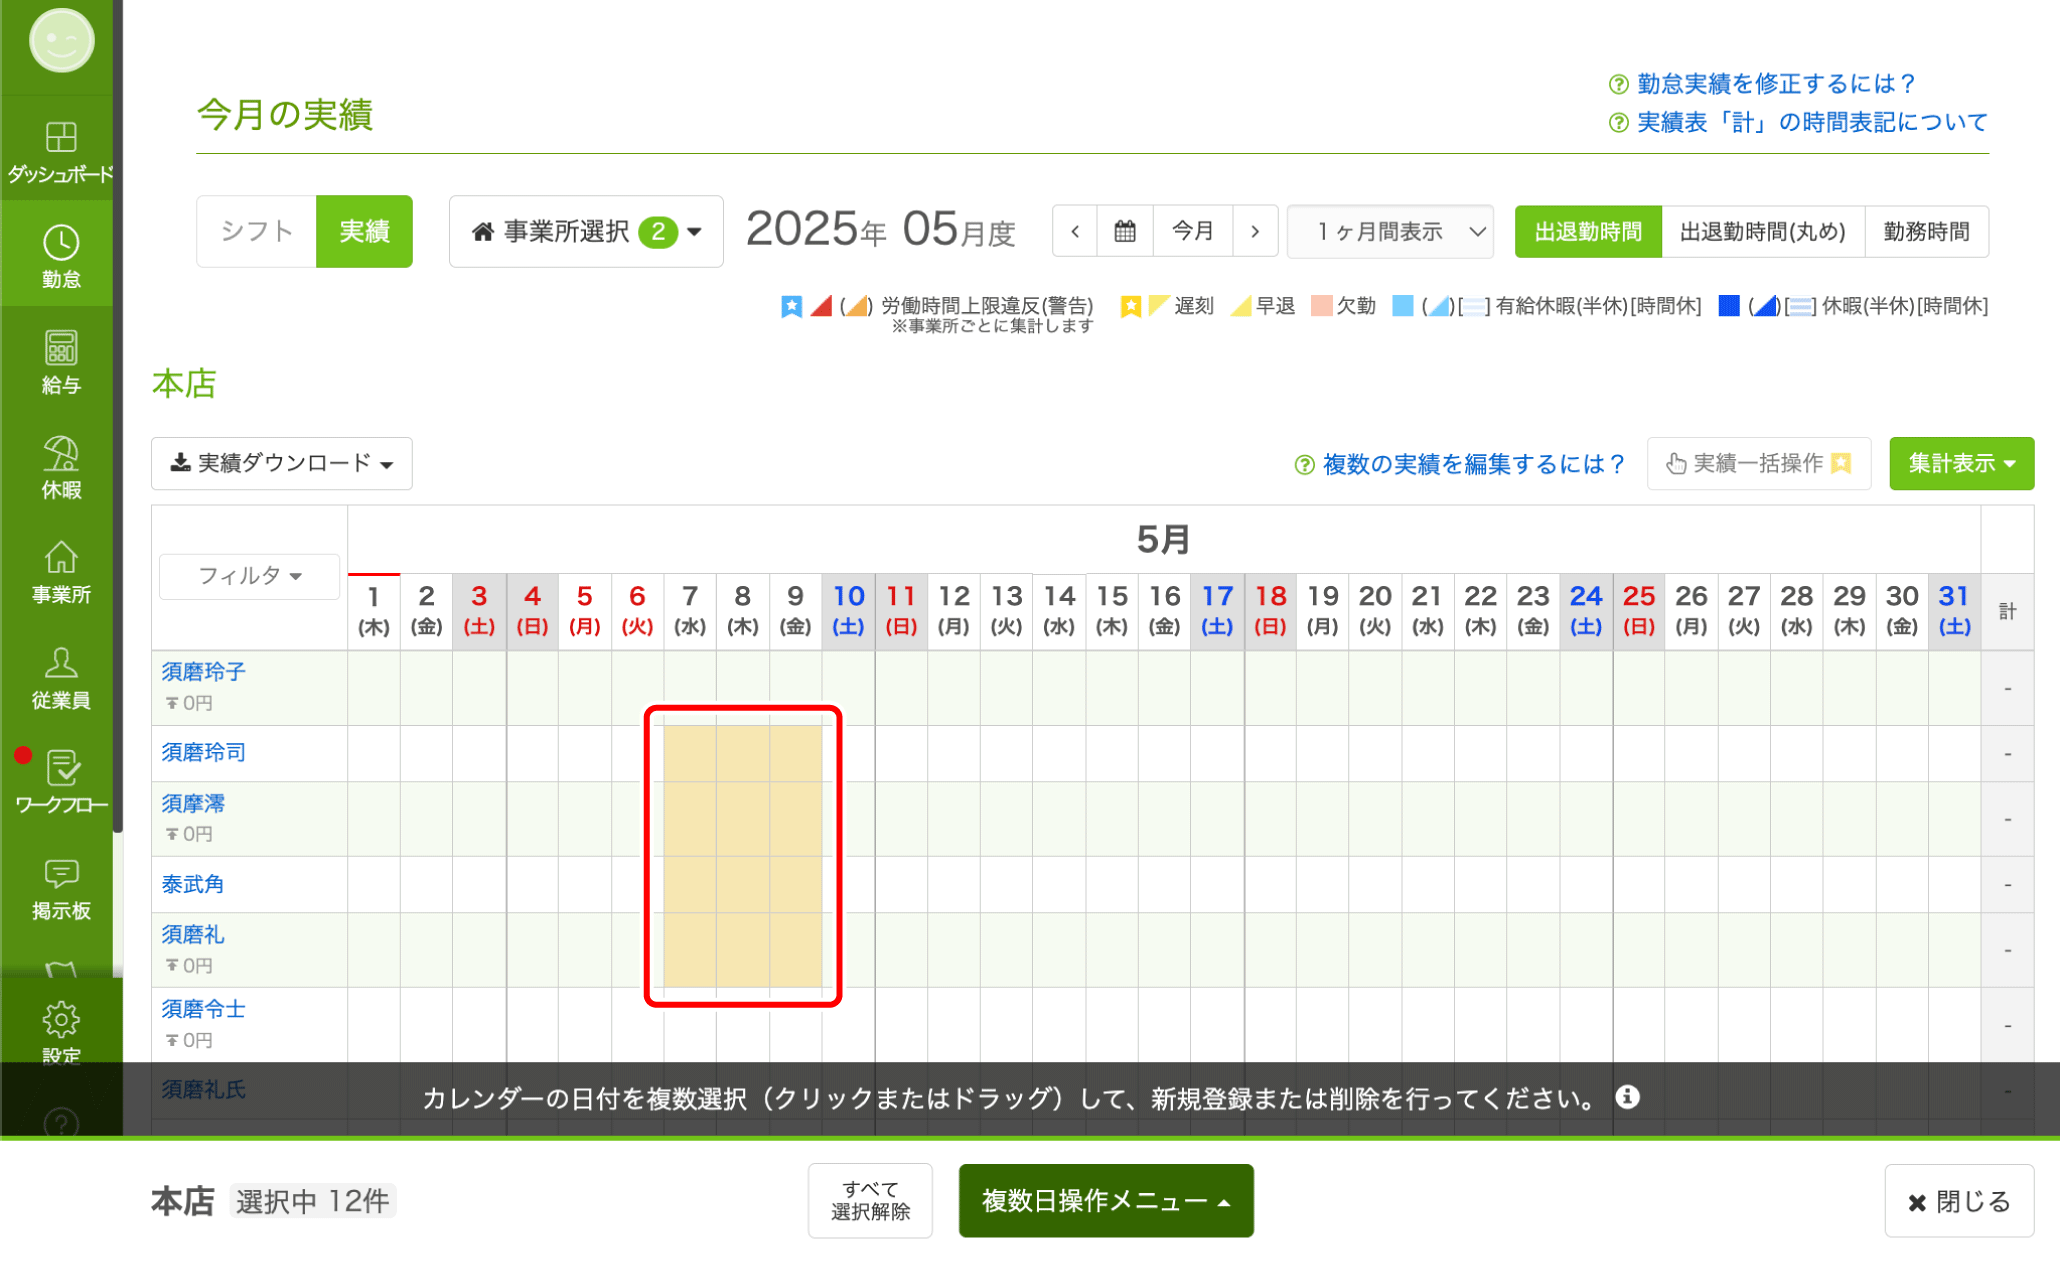Select 出退勤時間(丸め) display mode

point(1763,232)
